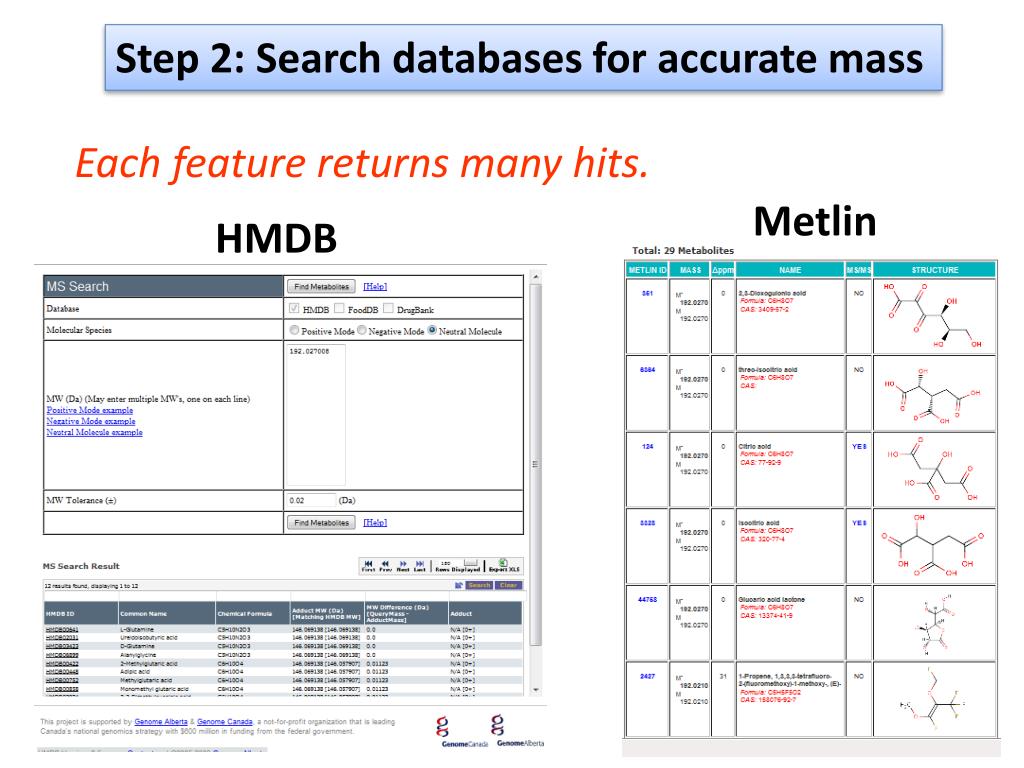1024x768 pixels.
Task: Open HMDB ID link for Ureidoisobutyric acid
Action: (x=62, y=638)
